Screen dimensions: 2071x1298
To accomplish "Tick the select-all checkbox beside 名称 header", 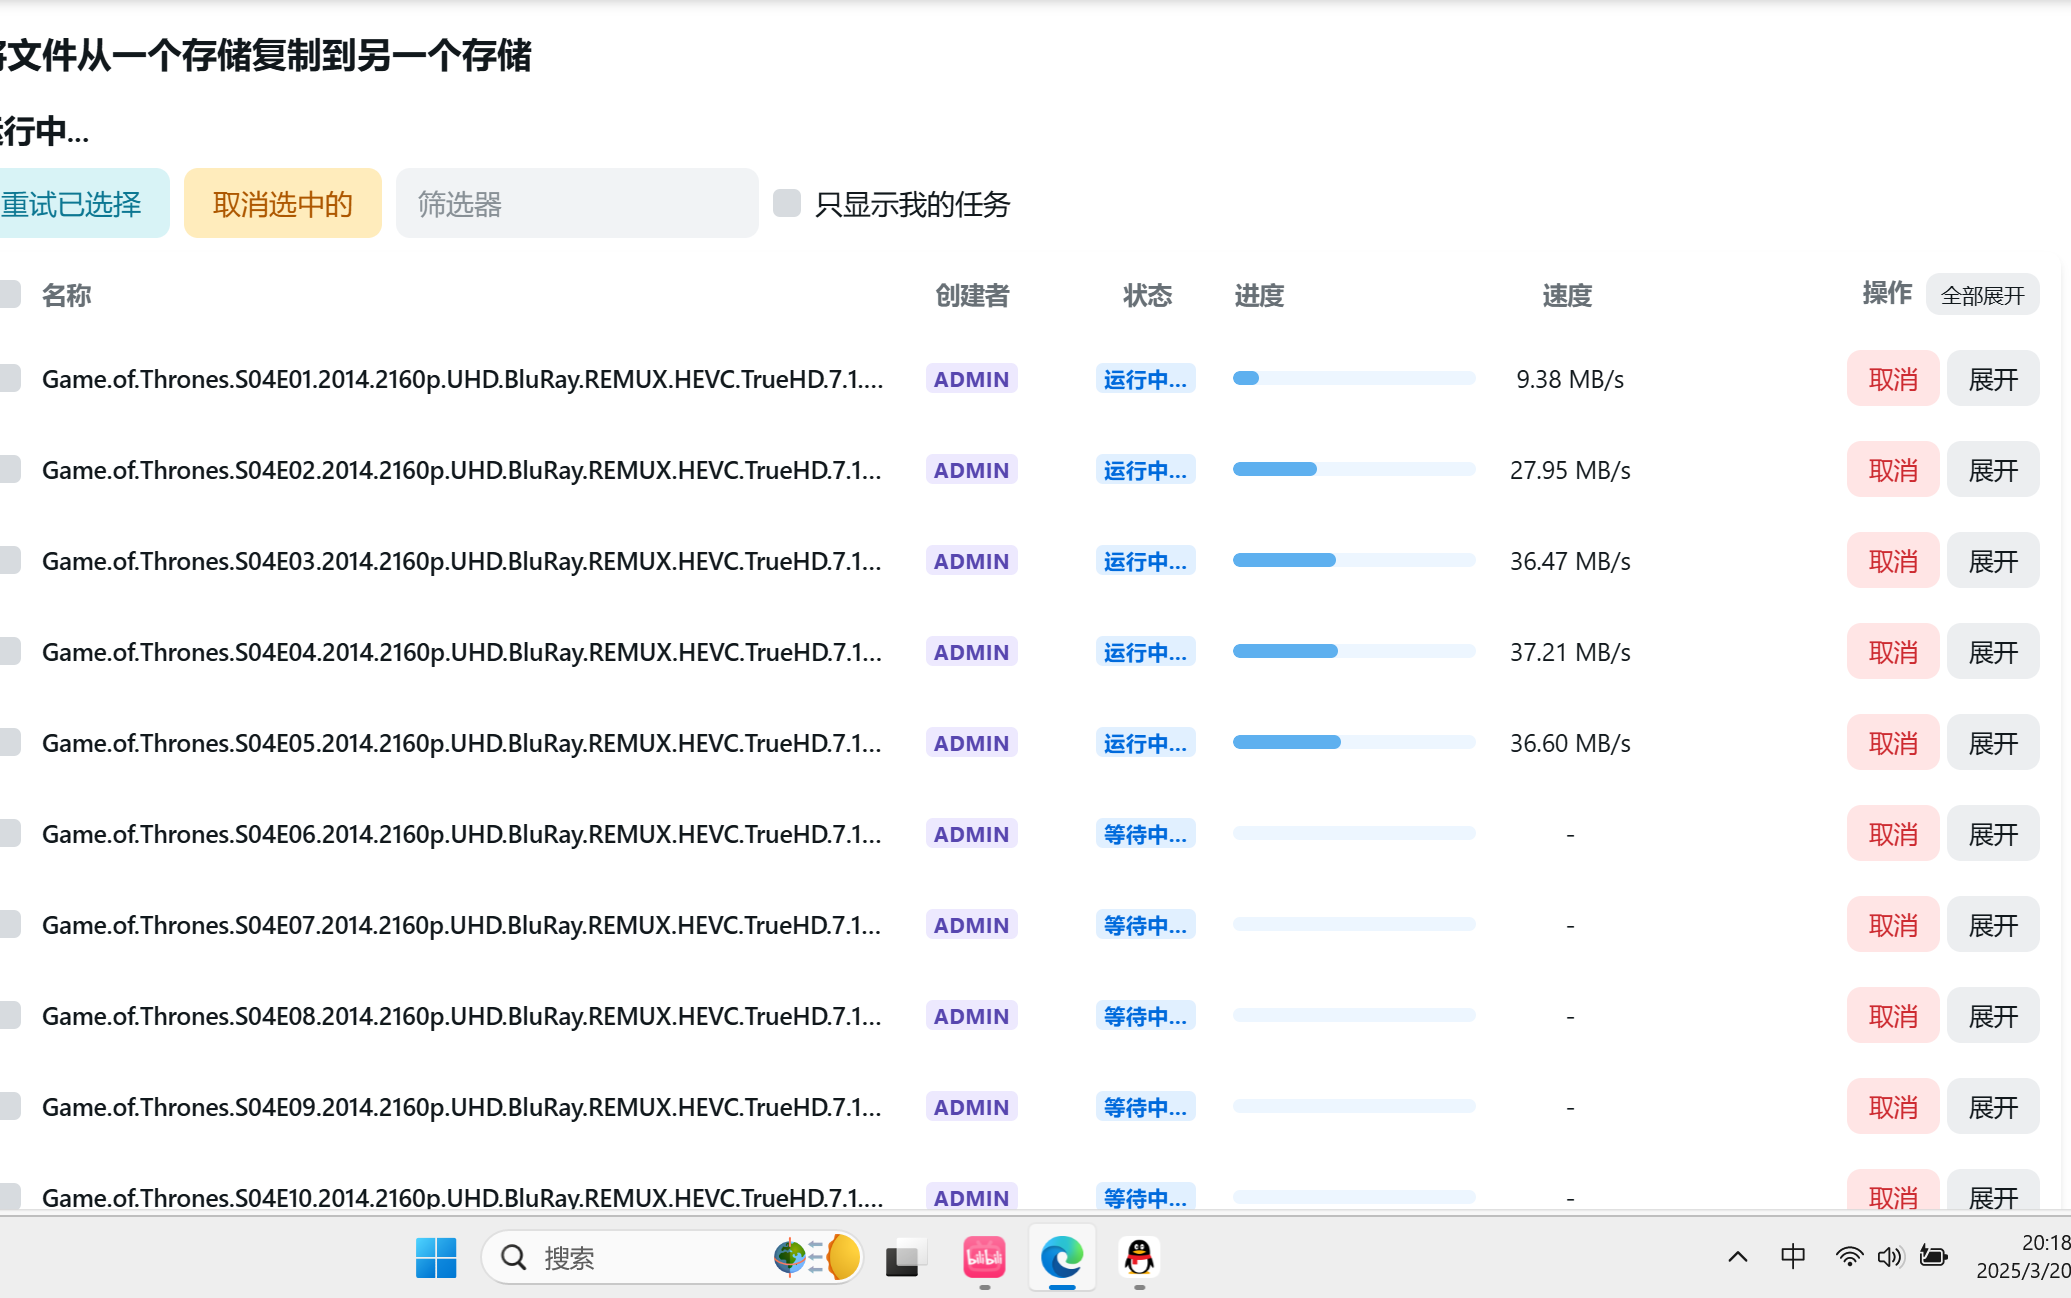I will point(10,294).
